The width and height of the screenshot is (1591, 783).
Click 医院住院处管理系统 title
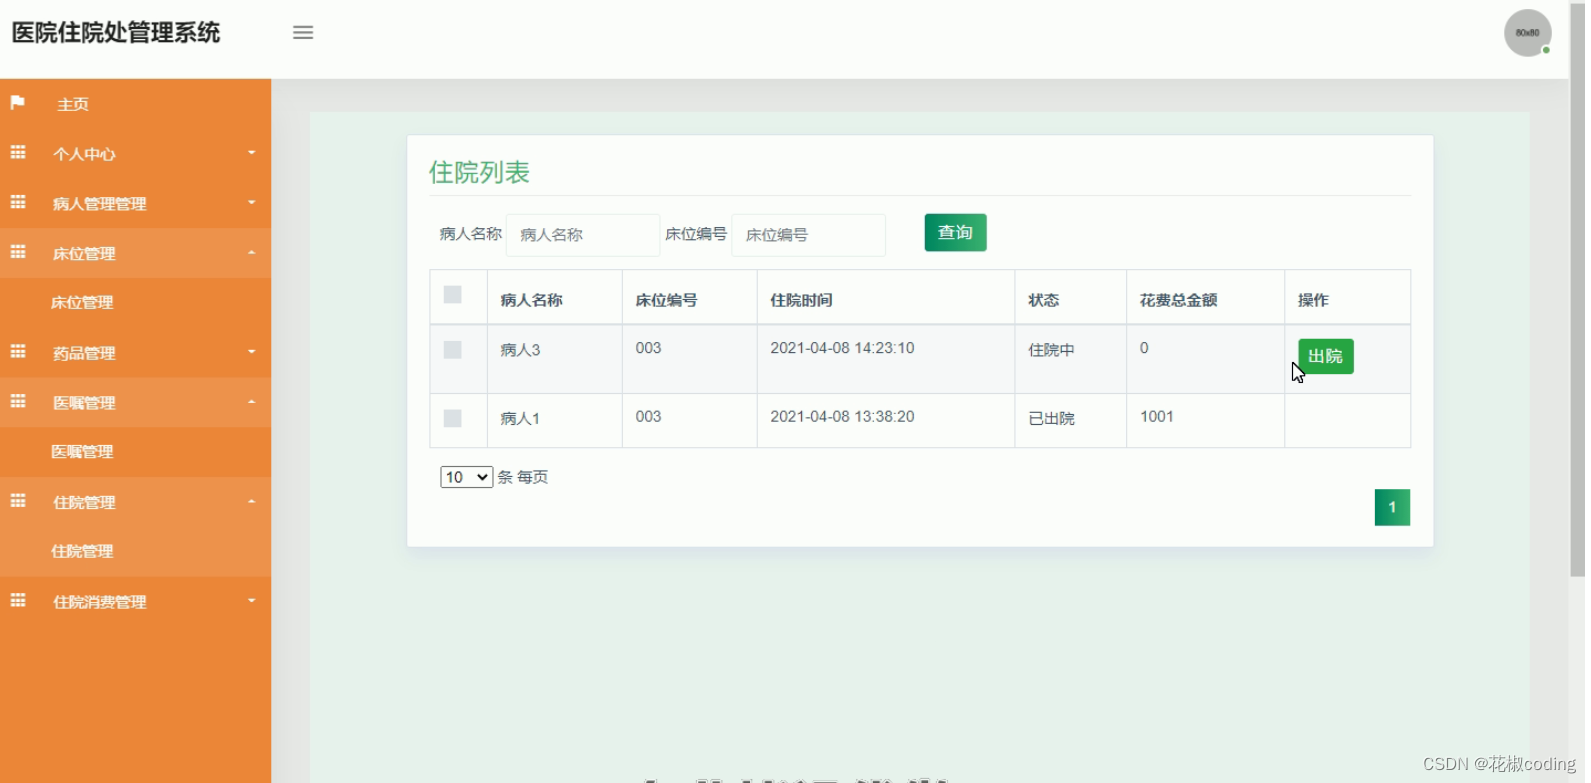[116, 33]
